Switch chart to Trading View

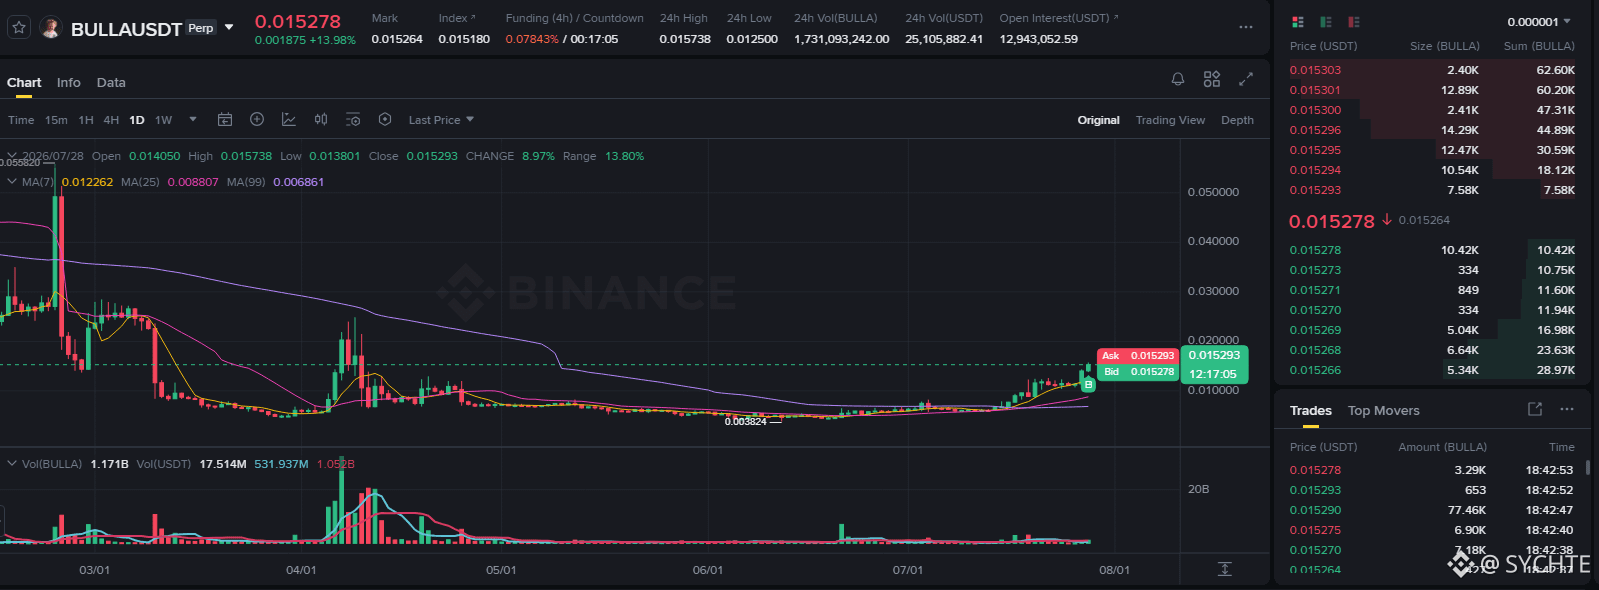(1170, 120)
